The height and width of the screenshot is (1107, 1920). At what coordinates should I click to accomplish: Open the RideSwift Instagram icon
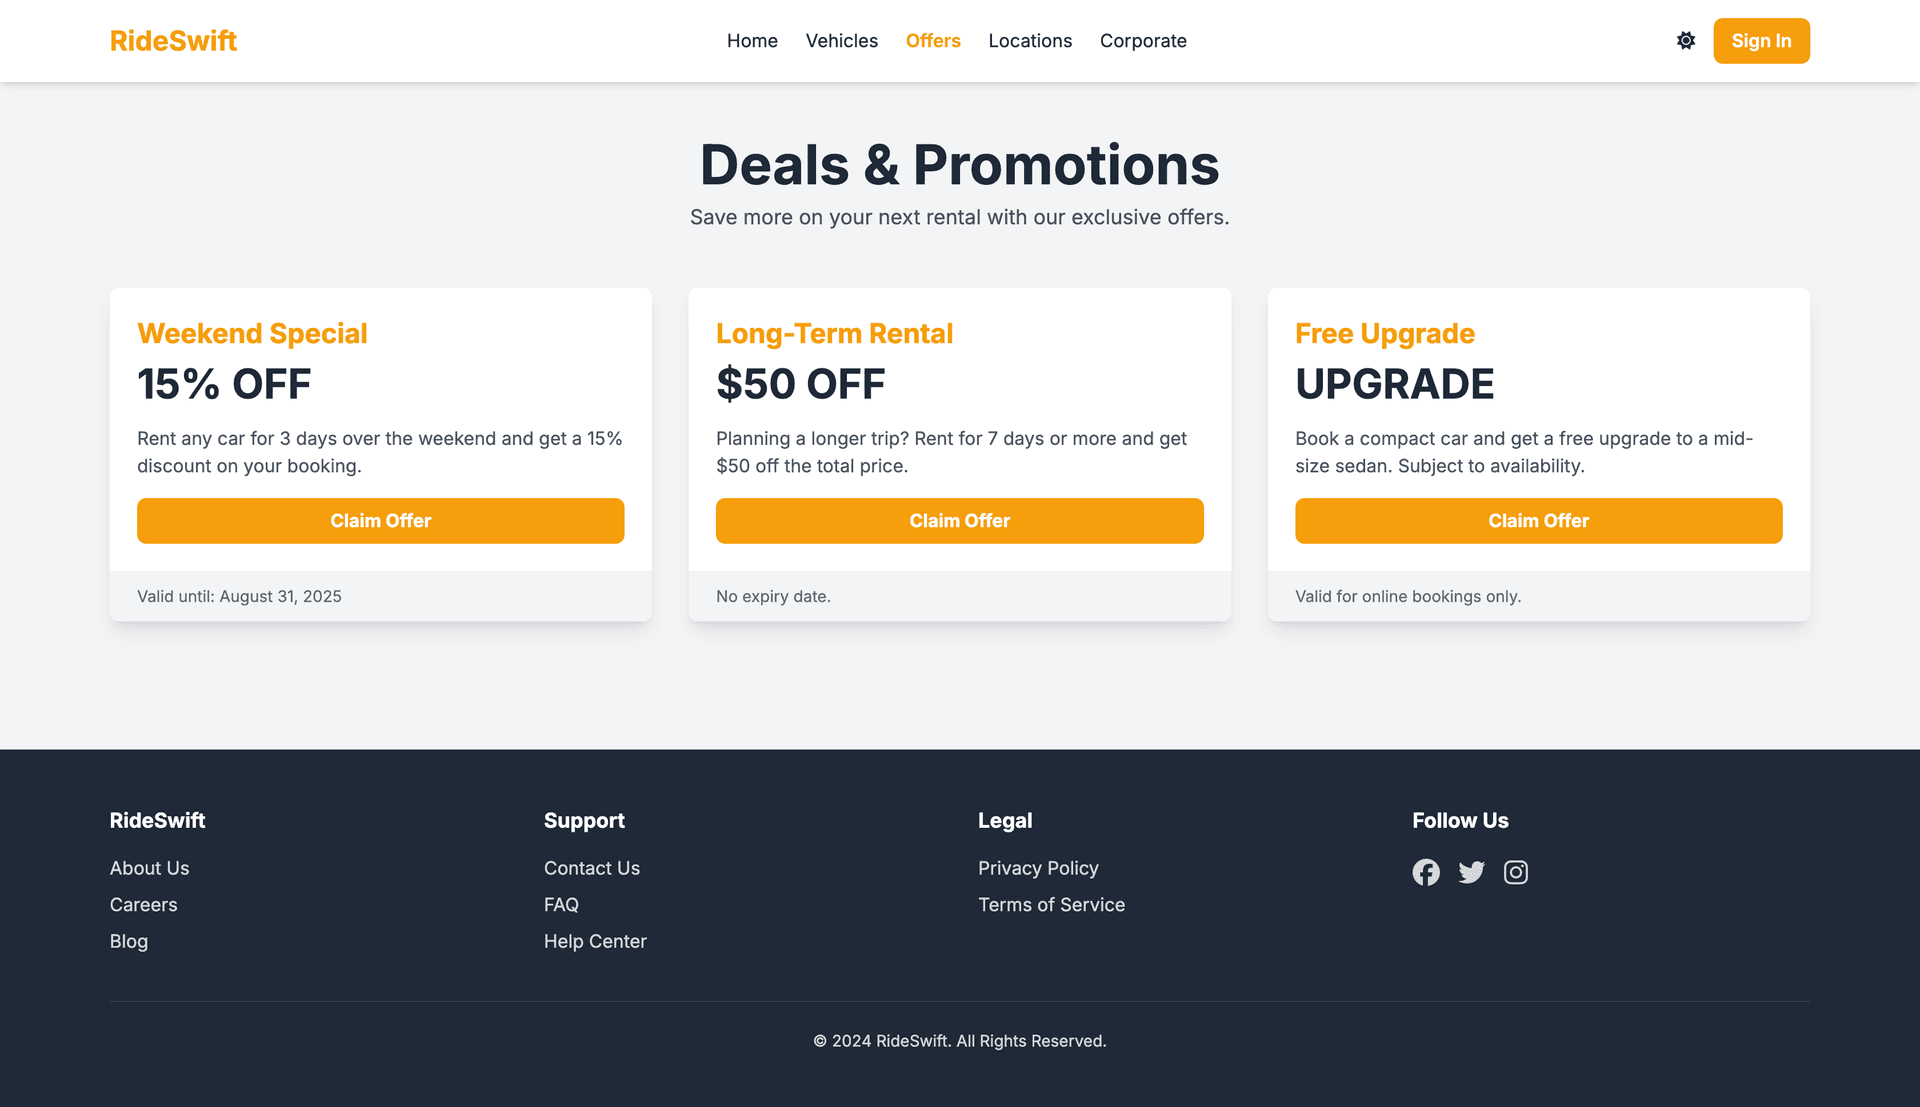(x=1516, y=872)
